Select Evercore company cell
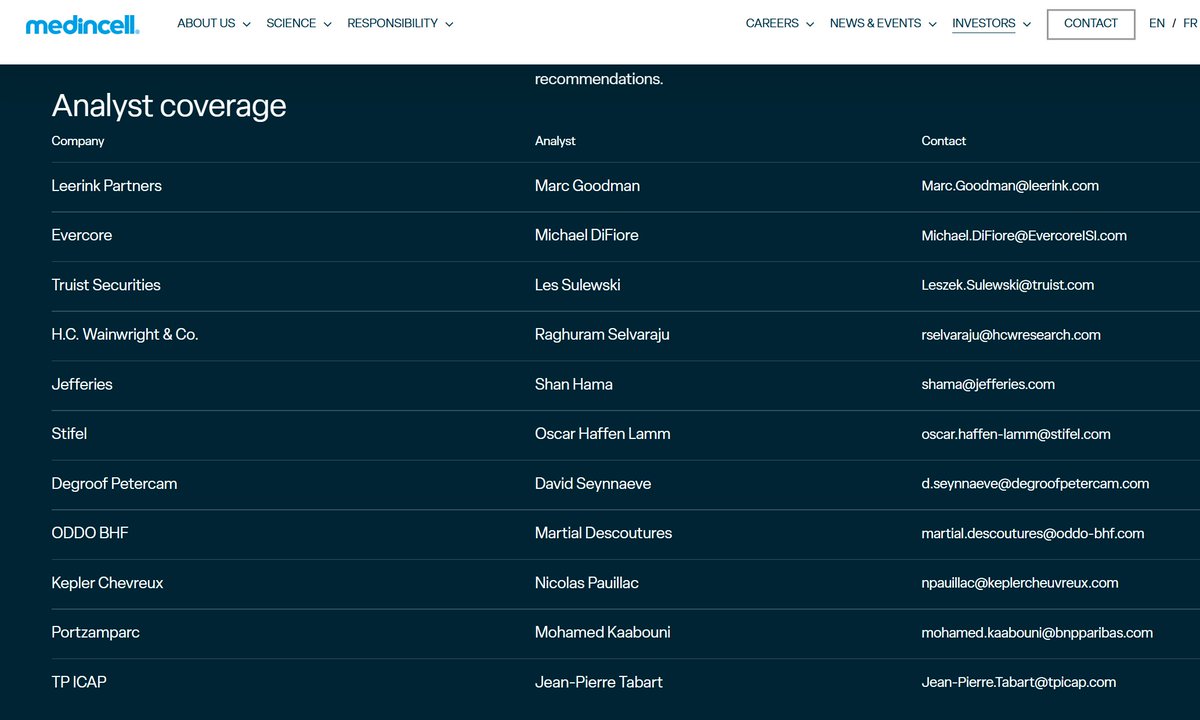The height and width of the screenshot is (720, 1200). 82,236
